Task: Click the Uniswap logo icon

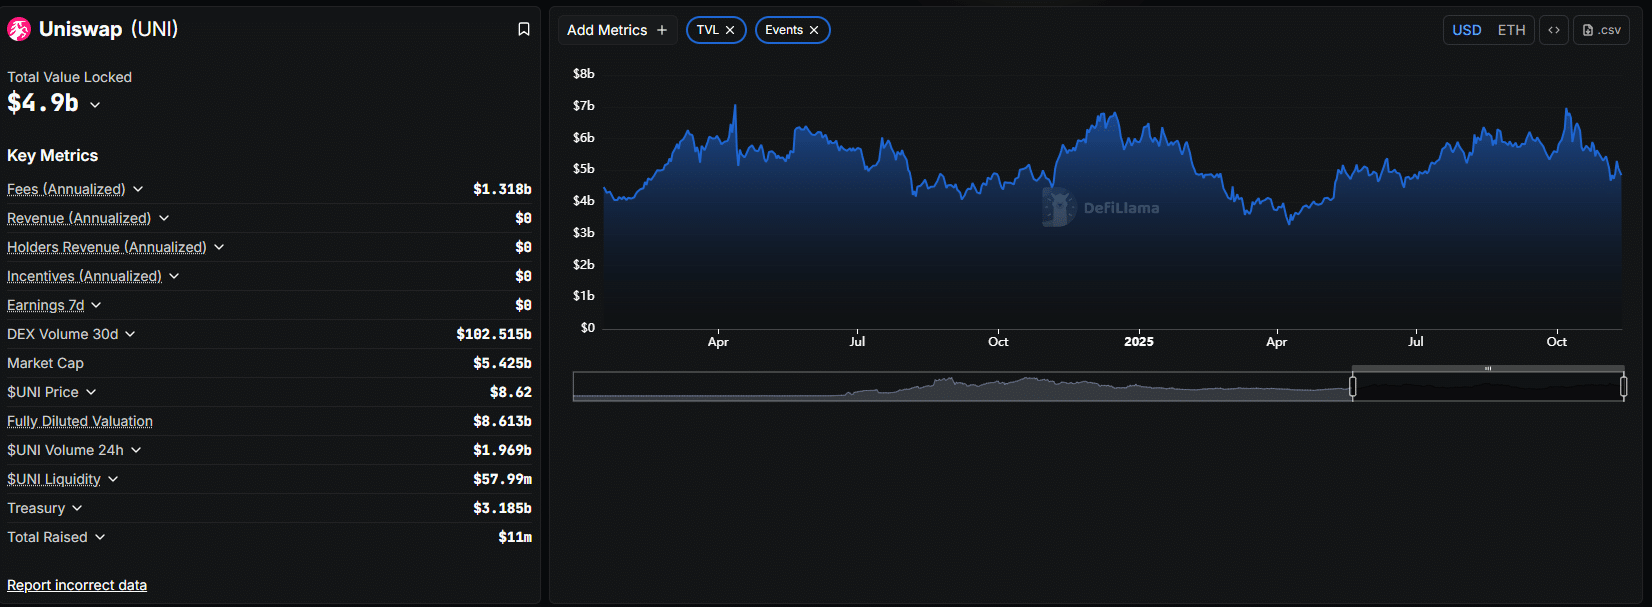Action: coord(19,30)
